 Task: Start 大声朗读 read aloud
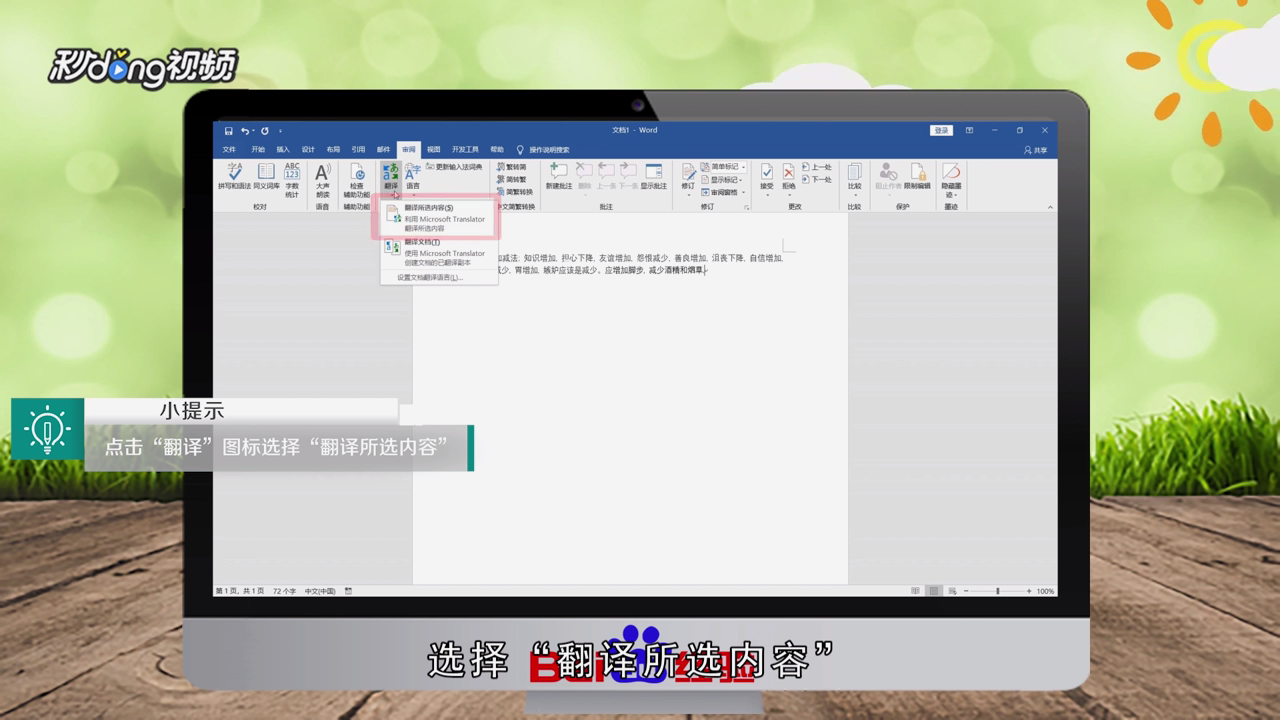(x=323, y=175)
